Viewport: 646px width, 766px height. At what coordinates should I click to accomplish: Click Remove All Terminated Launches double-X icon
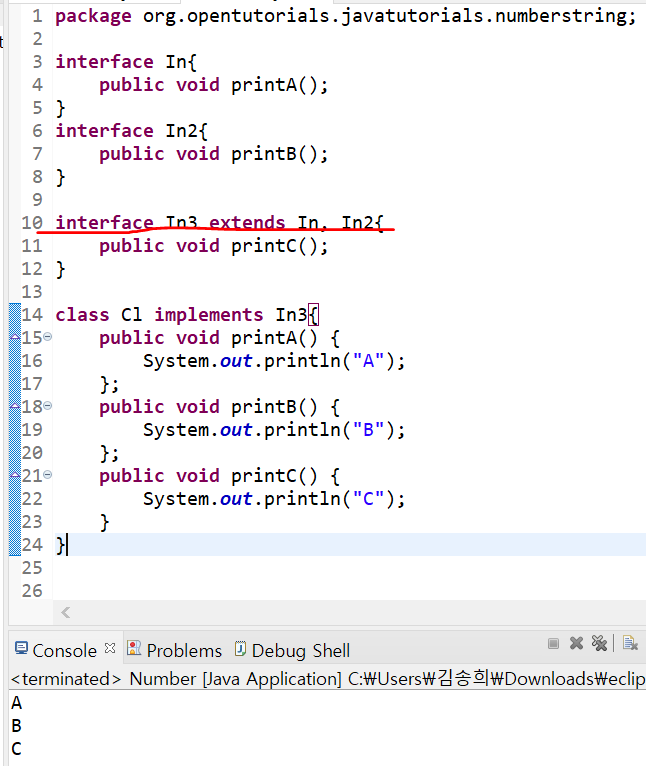click(x=599, y=643)
